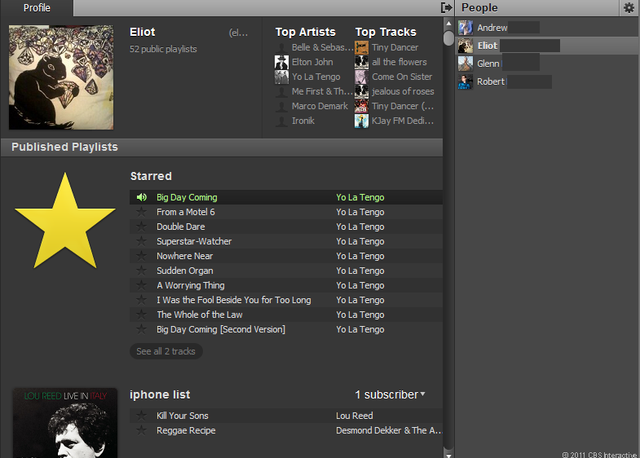
Task: Click the See all 2 tracks button
Action: point(166,351)
